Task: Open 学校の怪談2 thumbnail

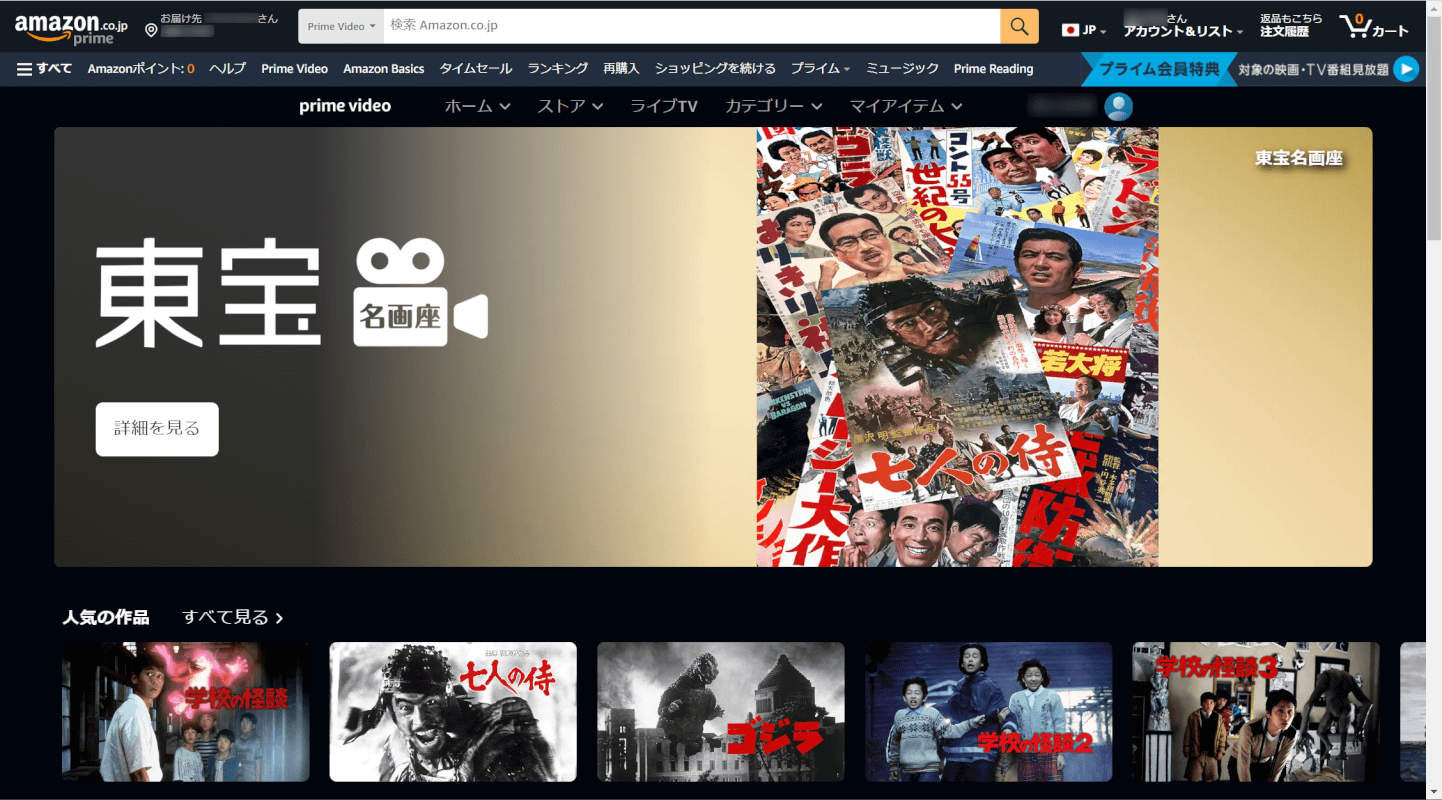Action: pyautogui.click(x=988, y=712)
